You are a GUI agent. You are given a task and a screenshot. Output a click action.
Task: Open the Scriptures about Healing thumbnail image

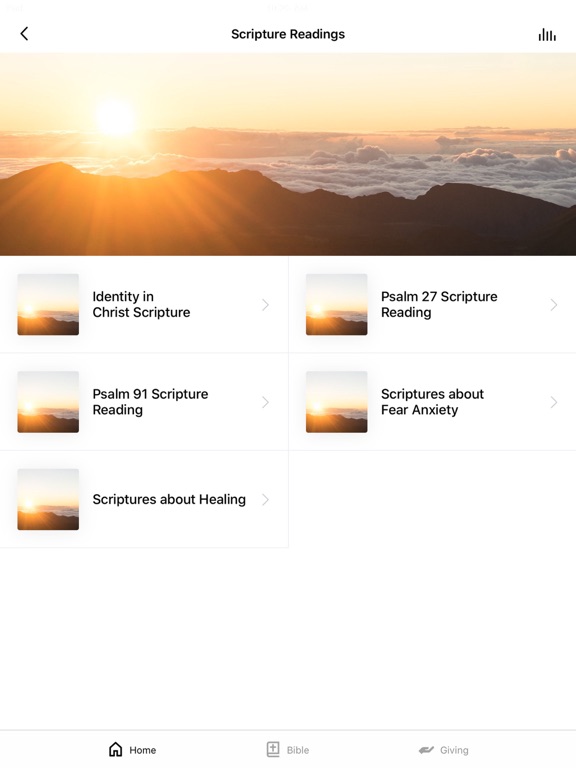click(48, 499)
